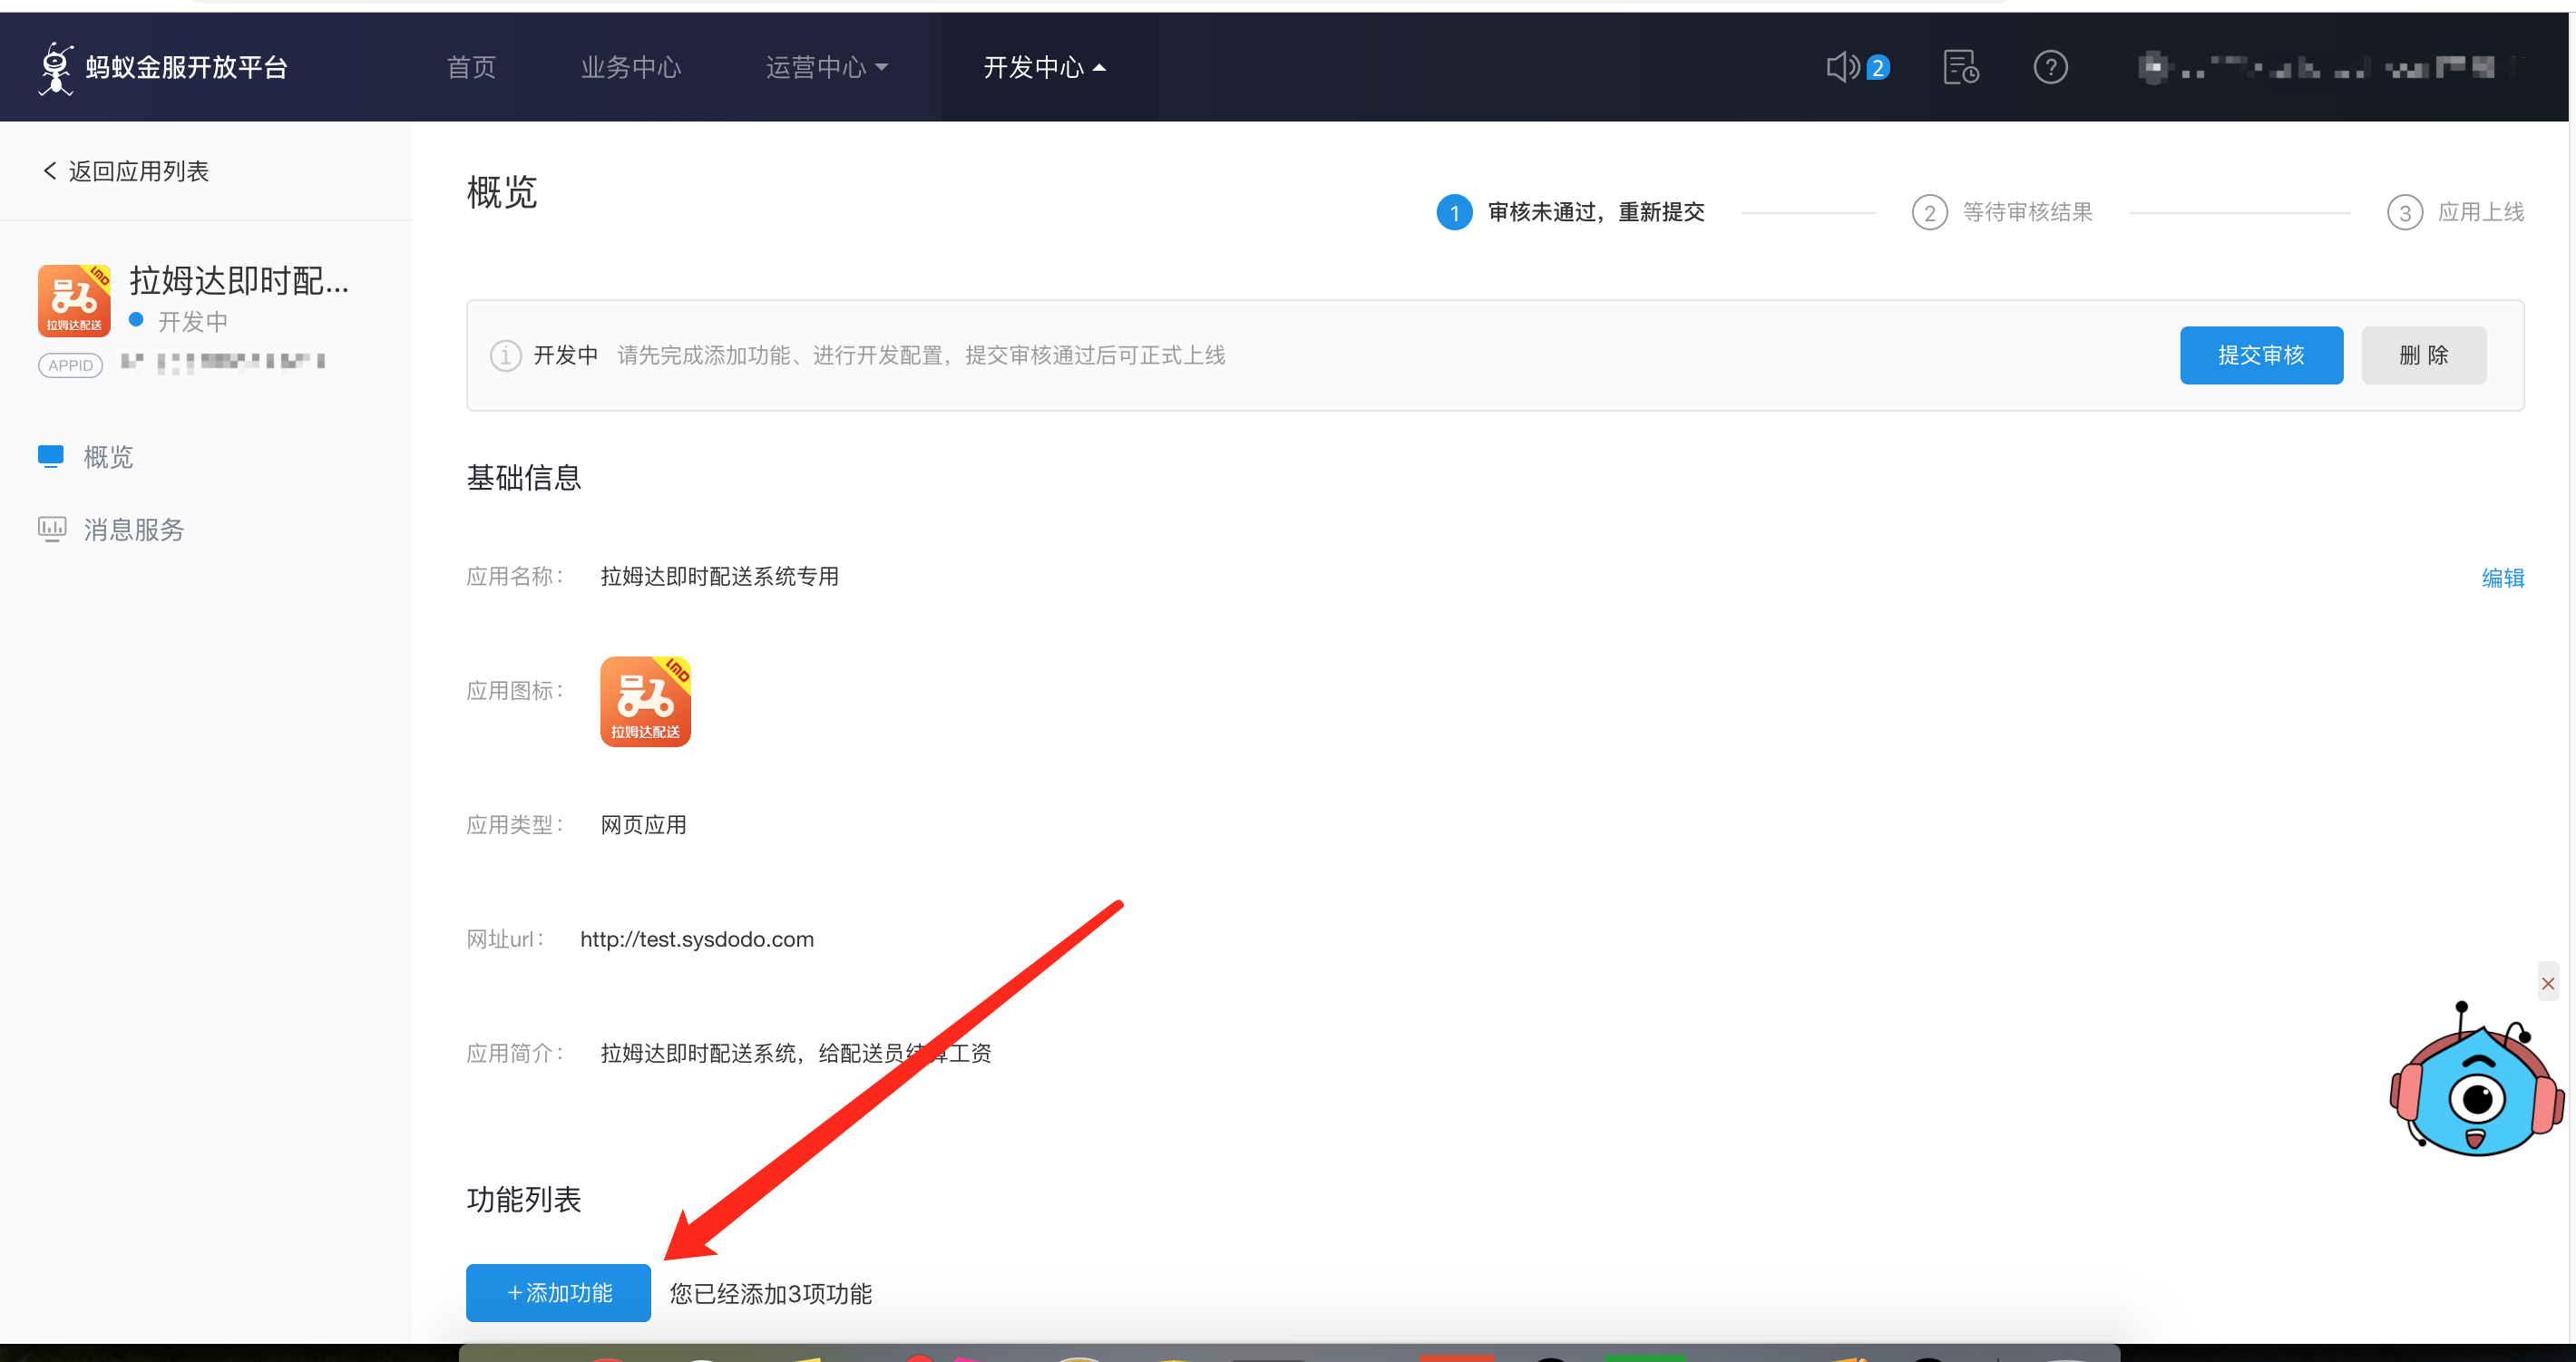2576x1362 pixels.
Task: Click the Ant Financial ant logo icon
Action: [56, 68]
